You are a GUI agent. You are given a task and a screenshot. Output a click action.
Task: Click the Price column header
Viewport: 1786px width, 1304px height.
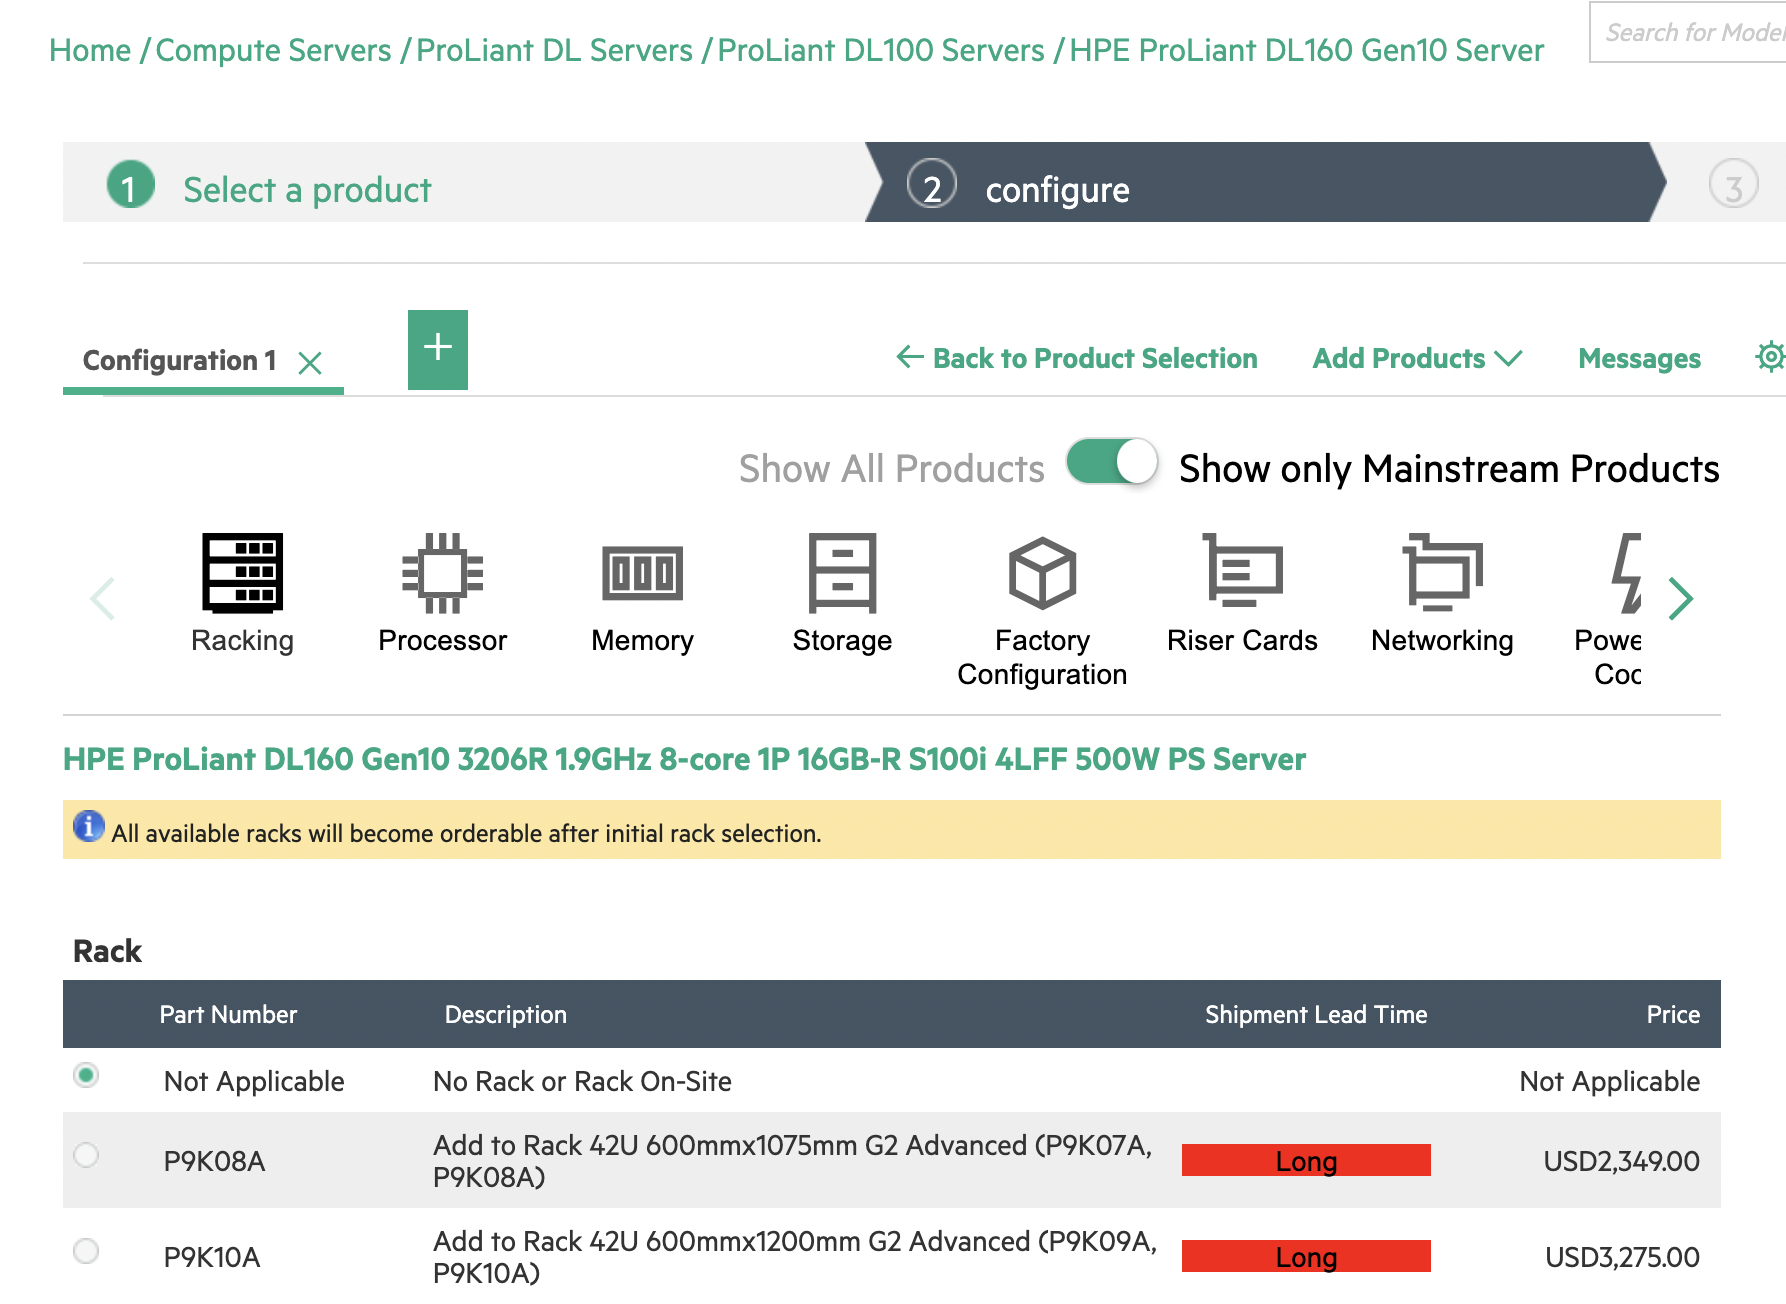coord(1673,1014)
